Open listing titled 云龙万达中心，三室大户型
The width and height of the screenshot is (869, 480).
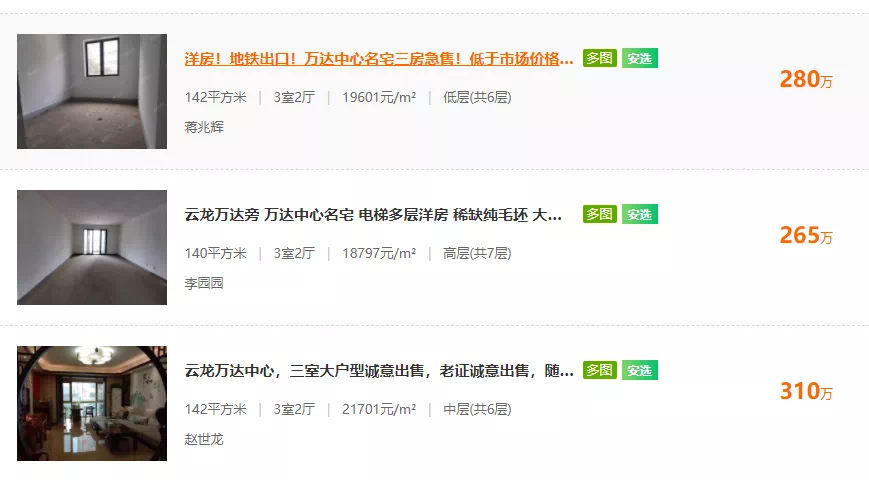tap(379, 371)
